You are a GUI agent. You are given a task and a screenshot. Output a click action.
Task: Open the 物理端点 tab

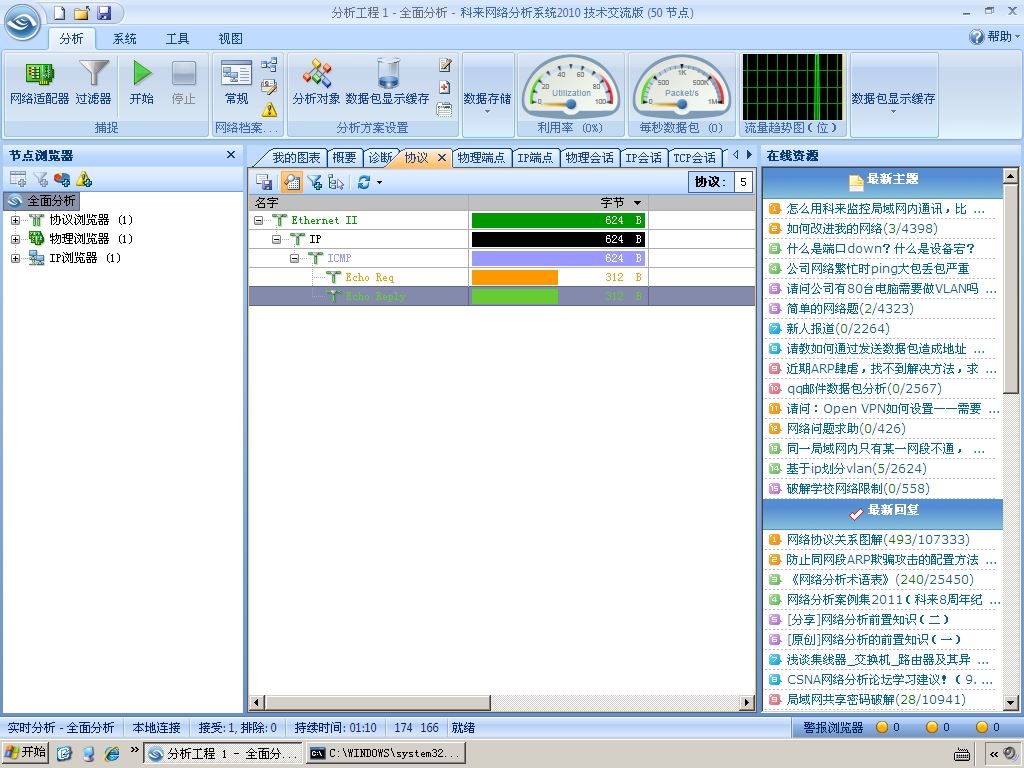[x=481, y=157]
